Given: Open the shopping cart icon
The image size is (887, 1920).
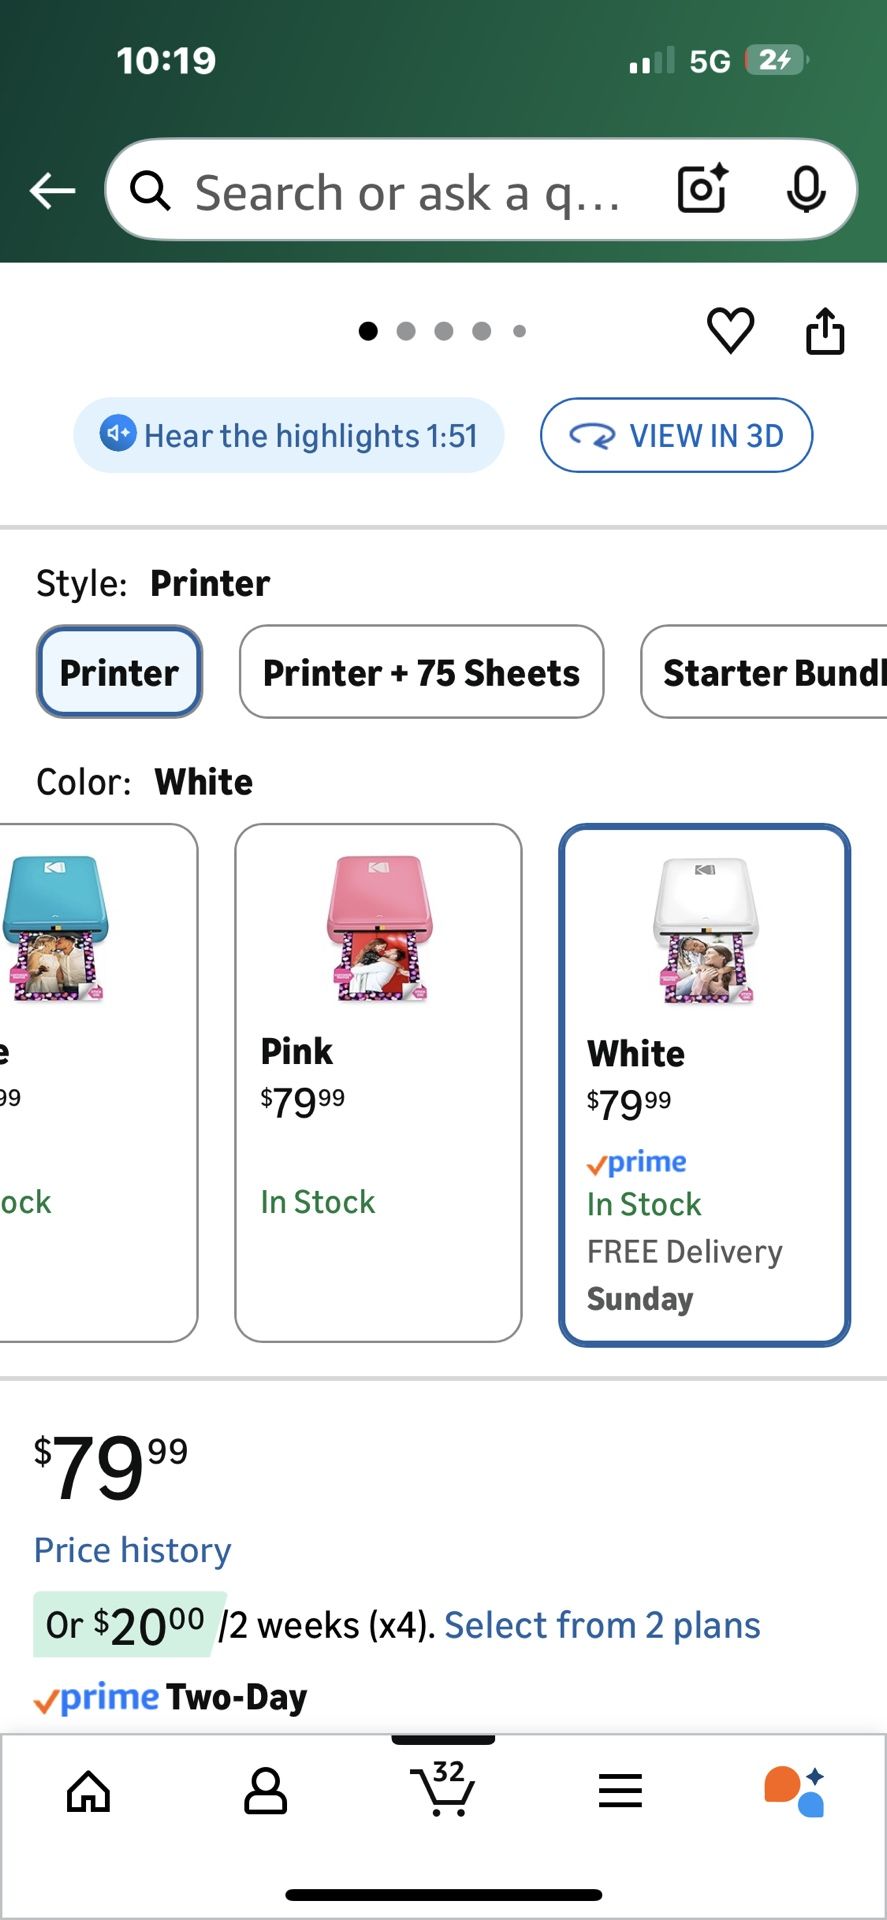Looking at the screenshot, I should 442,1788.
